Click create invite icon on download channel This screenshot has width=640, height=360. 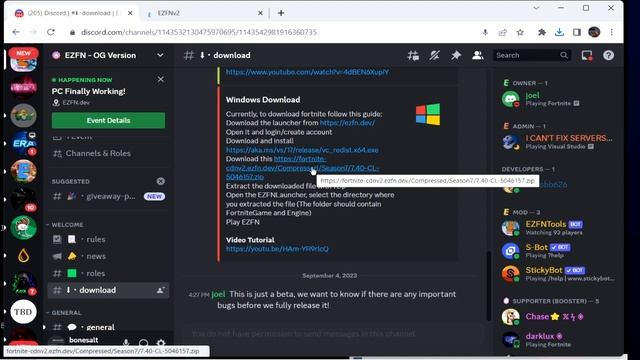(160, 290)
